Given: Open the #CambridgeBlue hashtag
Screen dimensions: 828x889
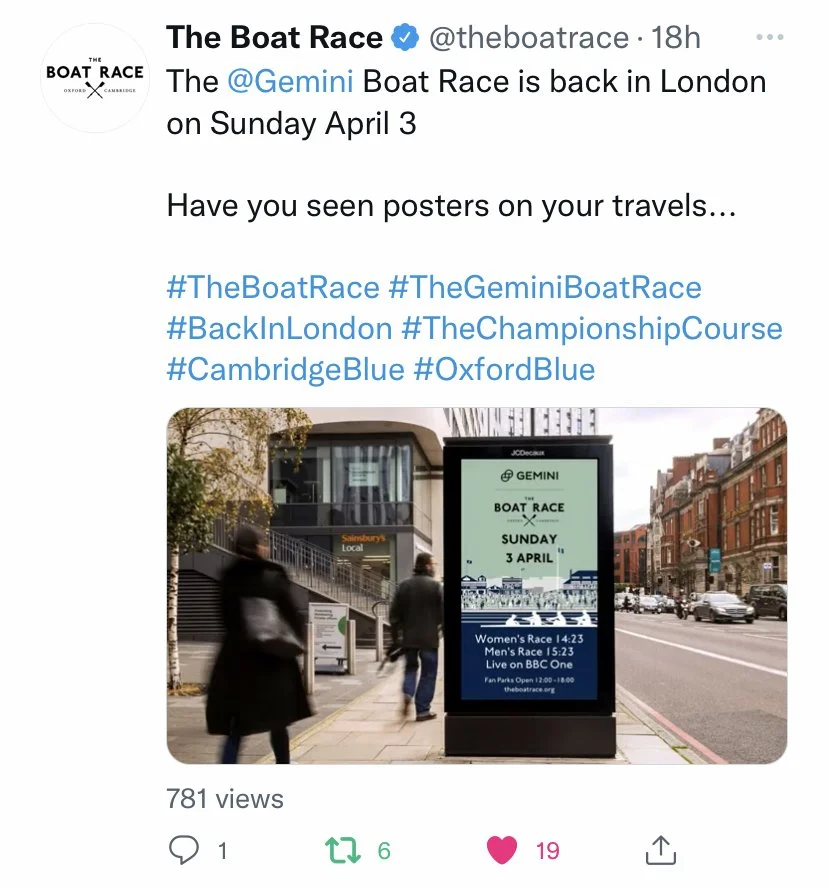Looking at the screenshot, I should [x=286, y=370].
